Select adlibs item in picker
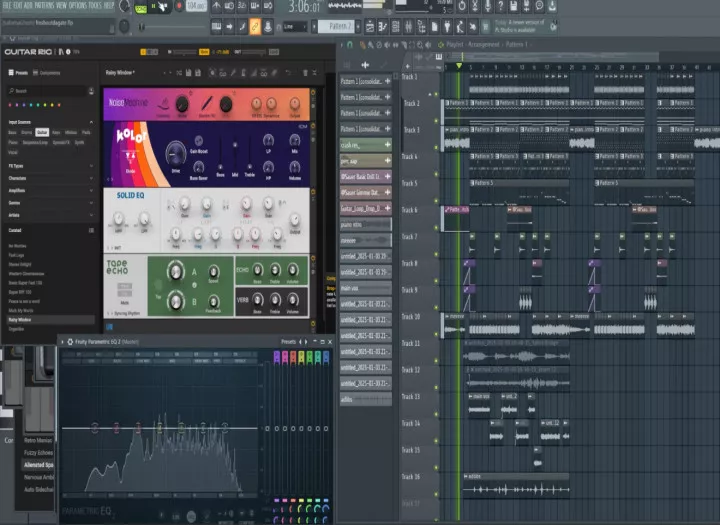Viewport: 720px width, 525px height. (x=366, y=399)
